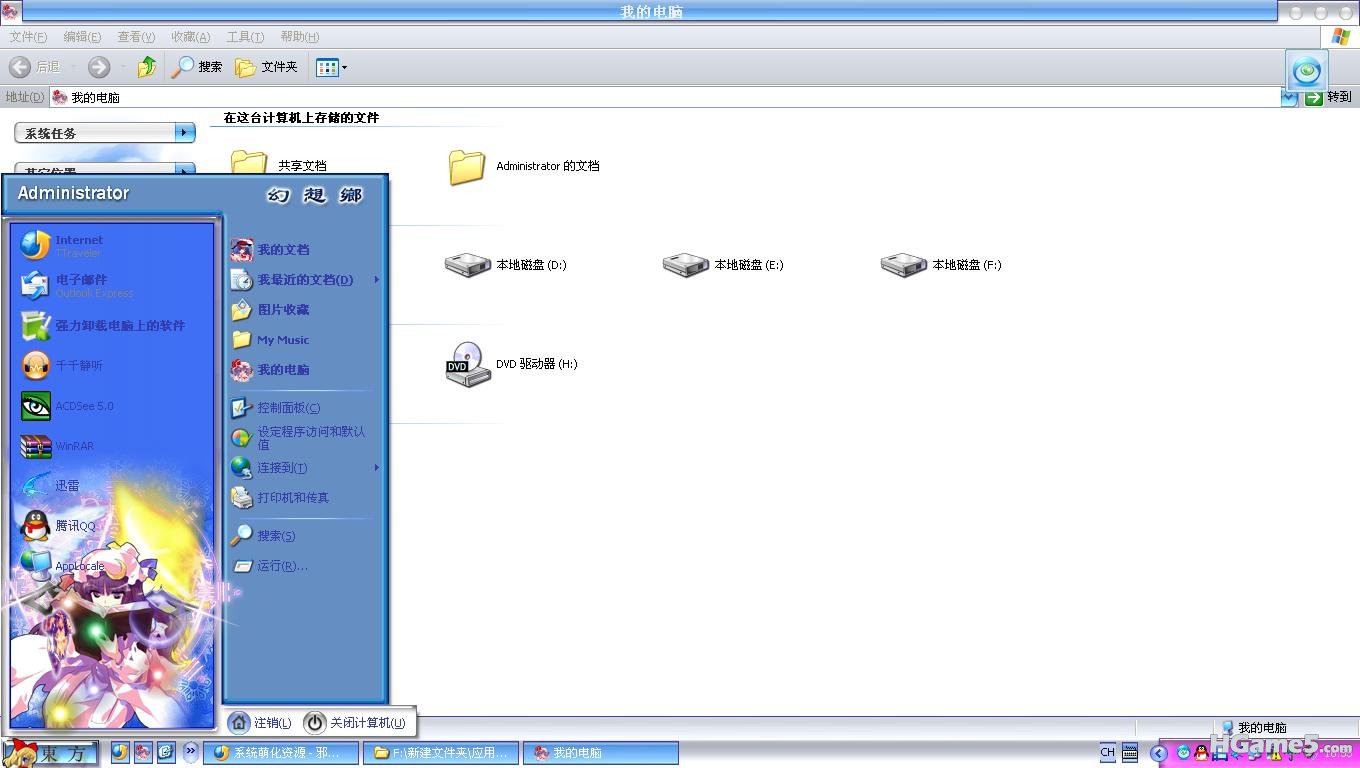
Task: Click the yellow warning tray icon
Action: [1276, 757]
